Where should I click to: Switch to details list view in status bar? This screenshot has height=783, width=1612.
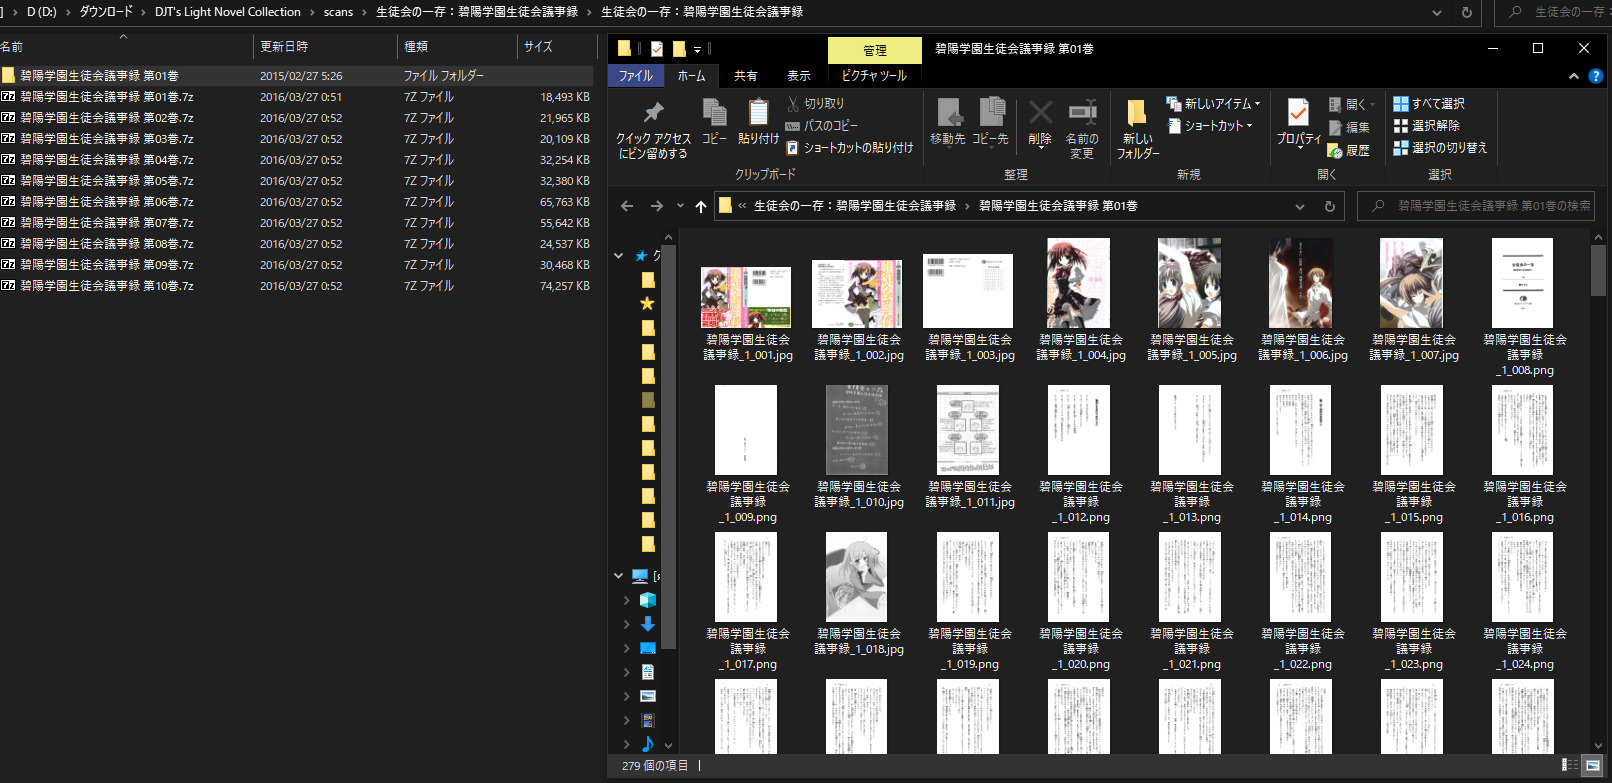[x=1570, y=765]
